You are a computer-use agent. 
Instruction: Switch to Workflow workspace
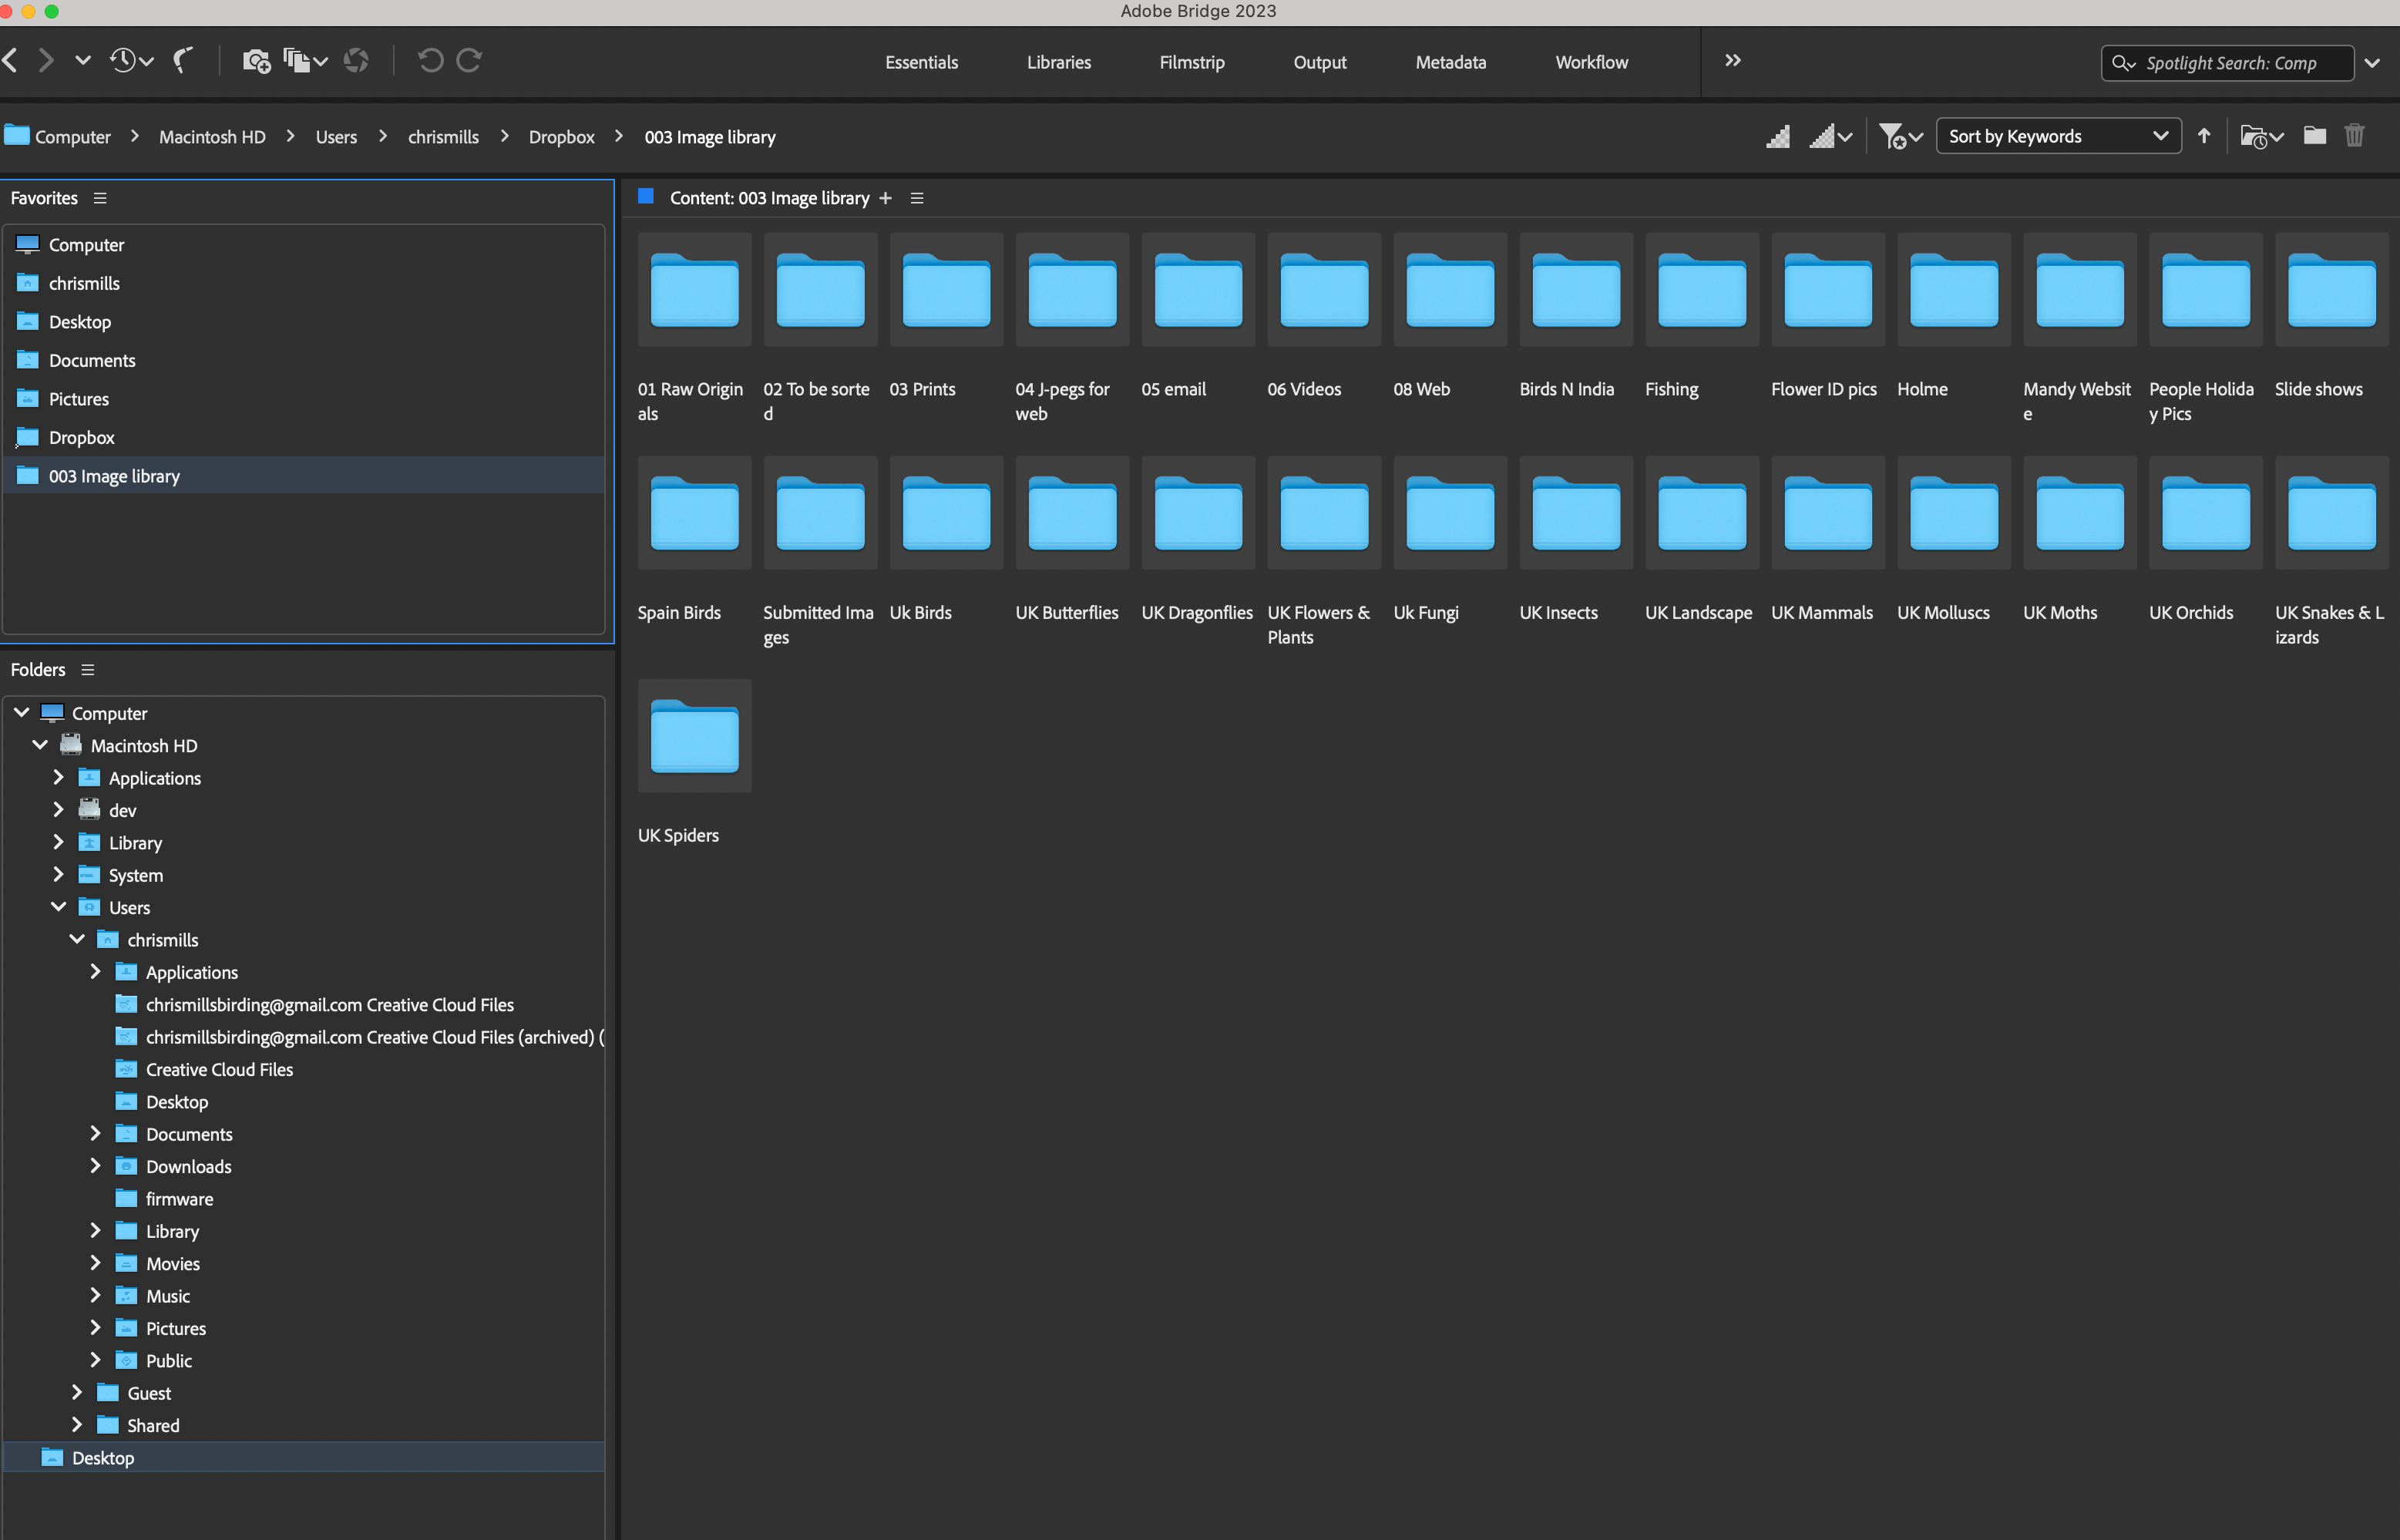point(1591,62)
